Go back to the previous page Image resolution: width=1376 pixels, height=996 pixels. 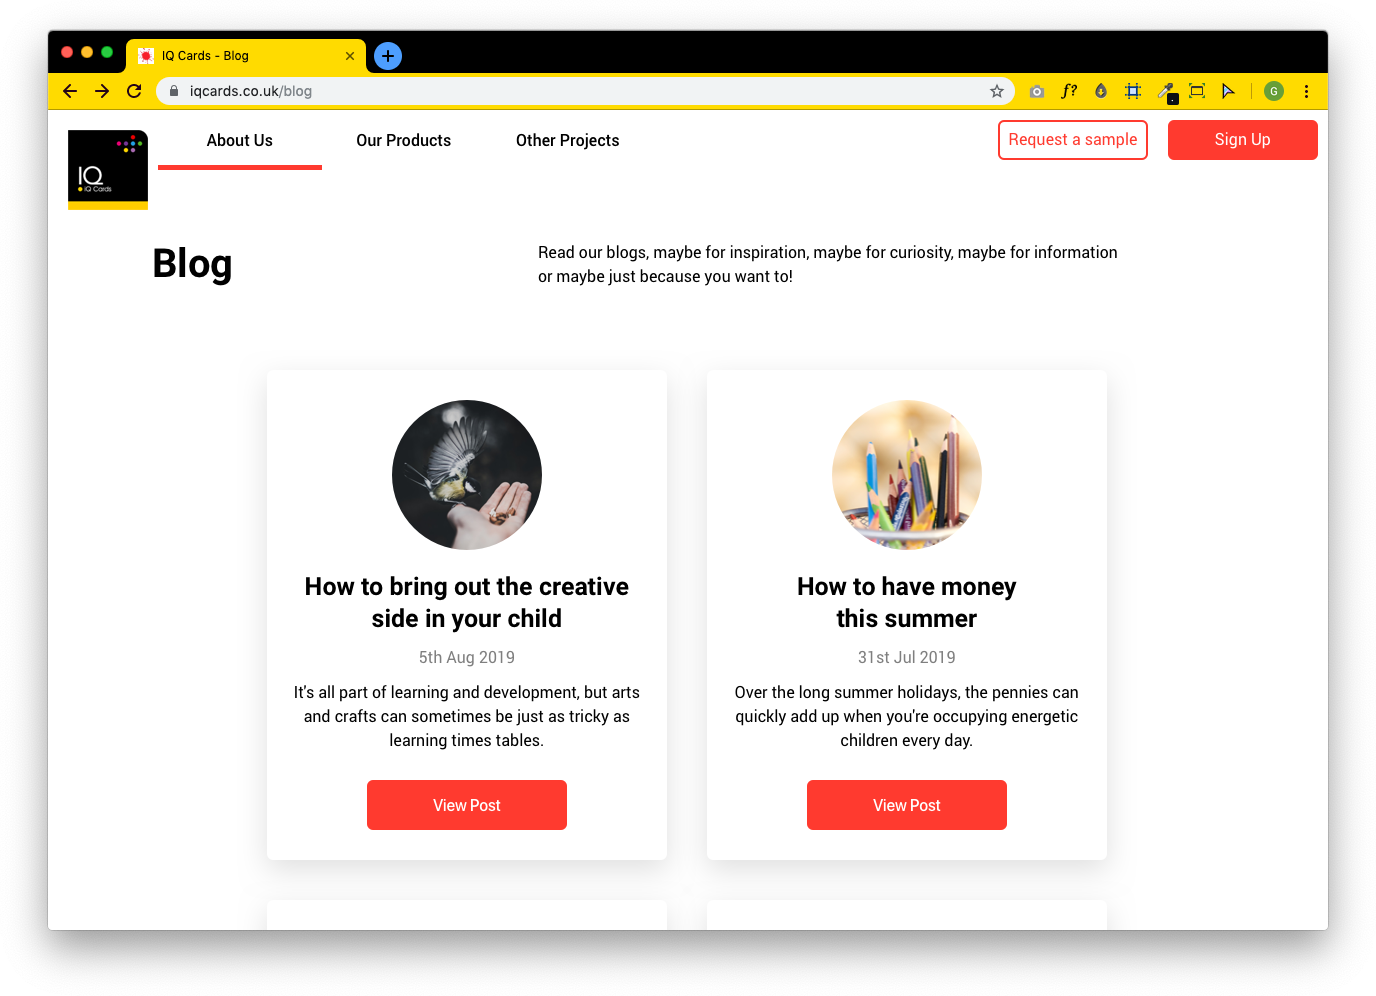[x=70, y=91]
